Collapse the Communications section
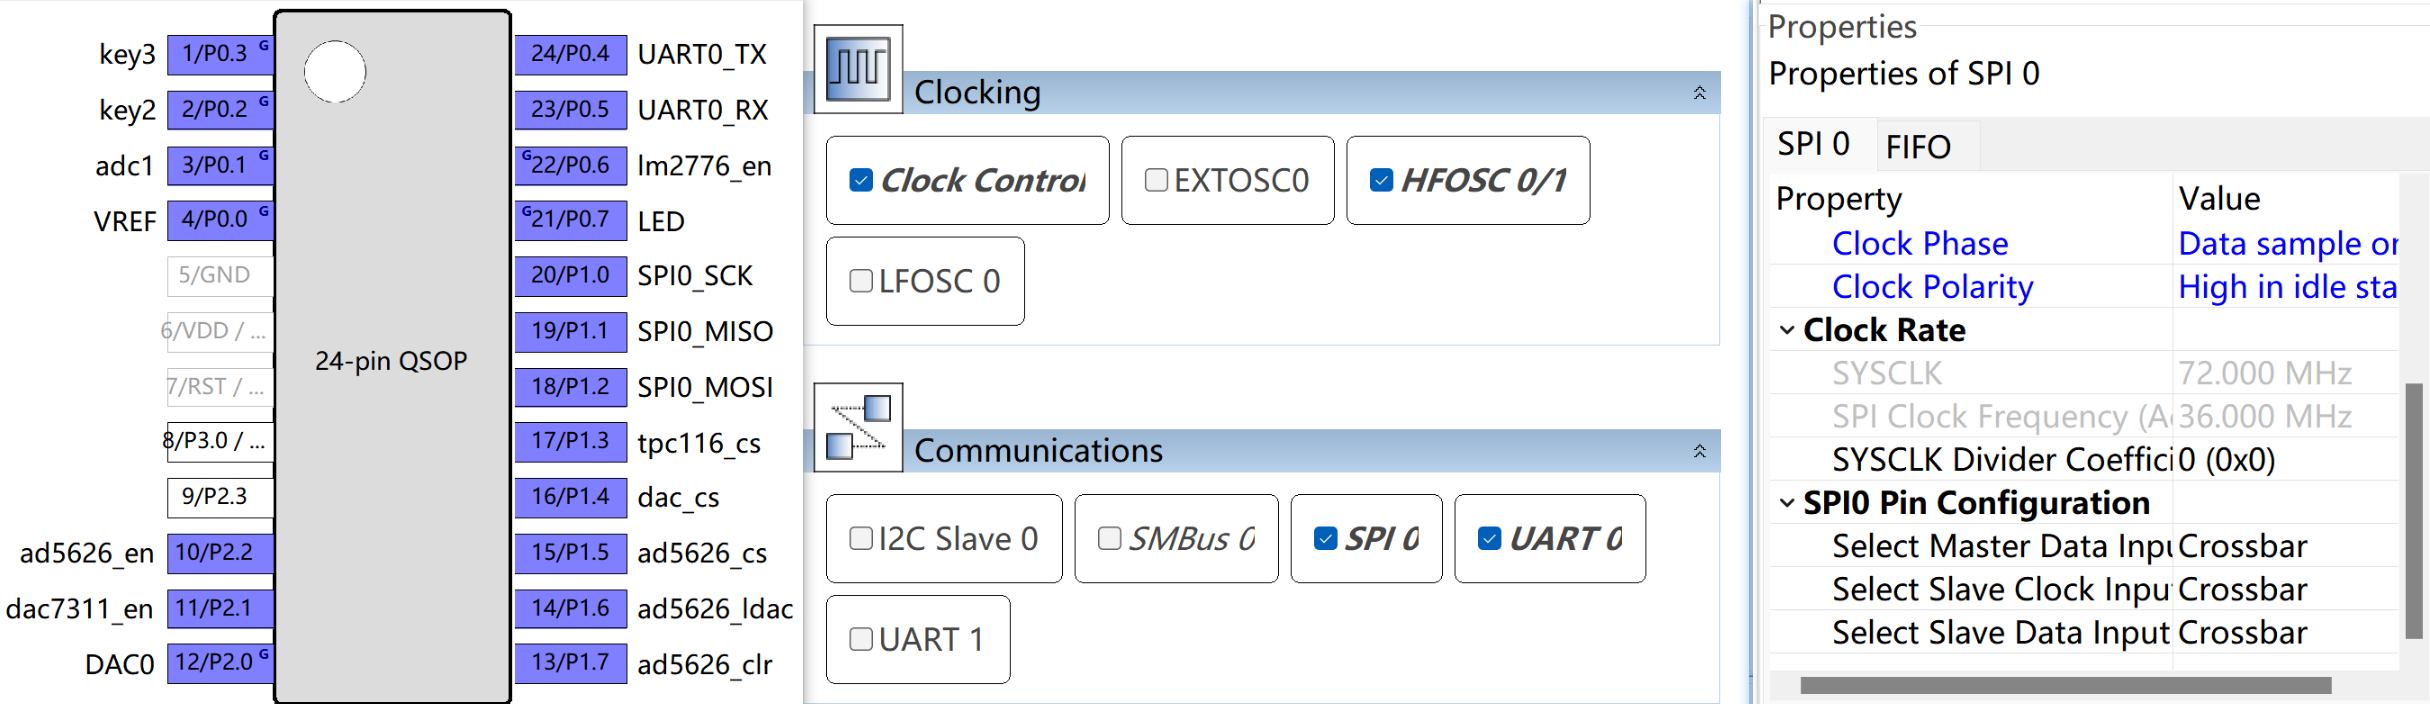Screen dimensions: 2430x704 tap(1699, 451)
